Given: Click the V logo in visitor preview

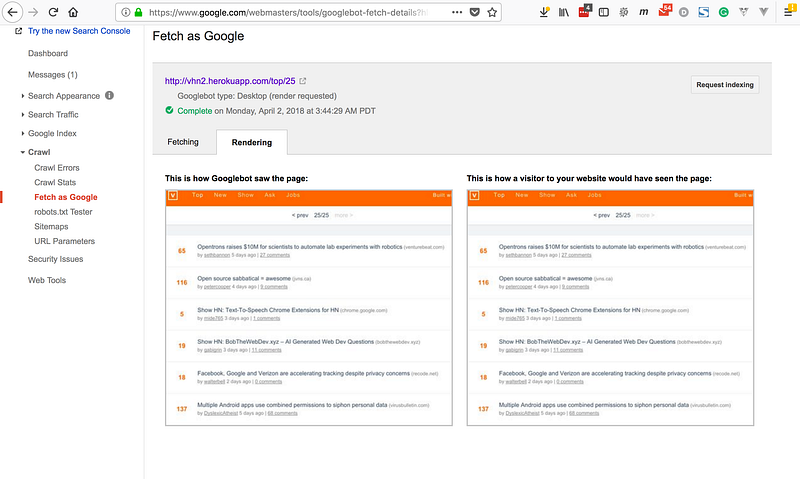Looking at the screenshot, I should [474, 195].
